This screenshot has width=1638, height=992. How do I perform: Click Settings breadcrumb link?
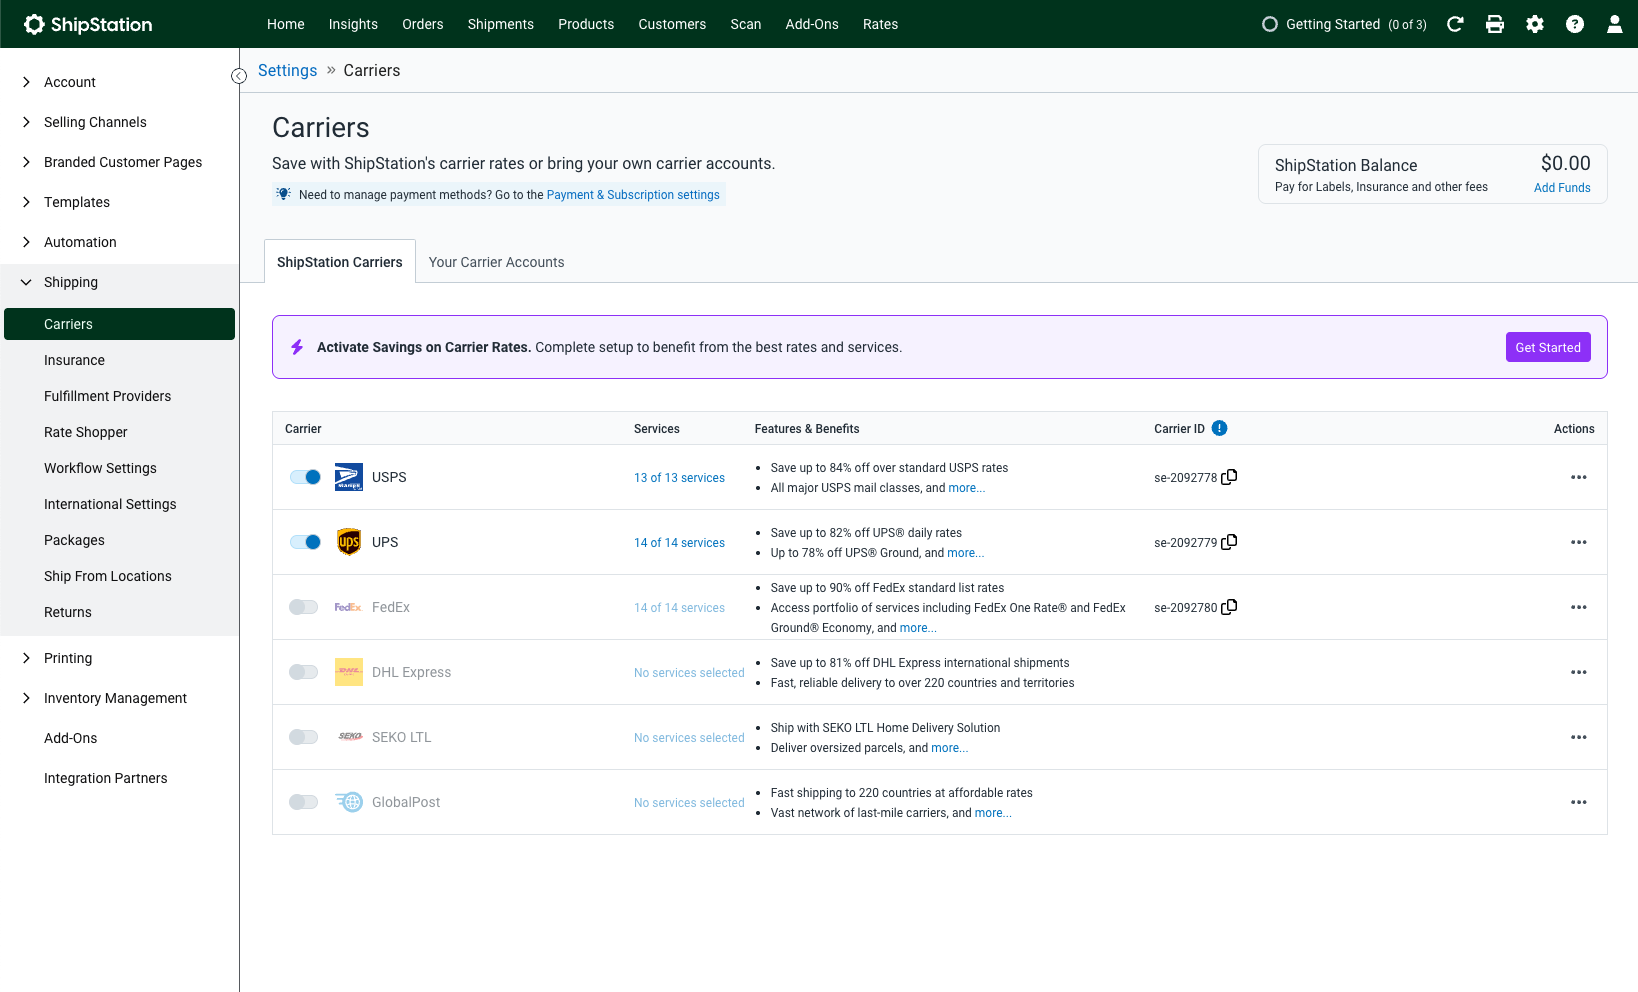287,70
